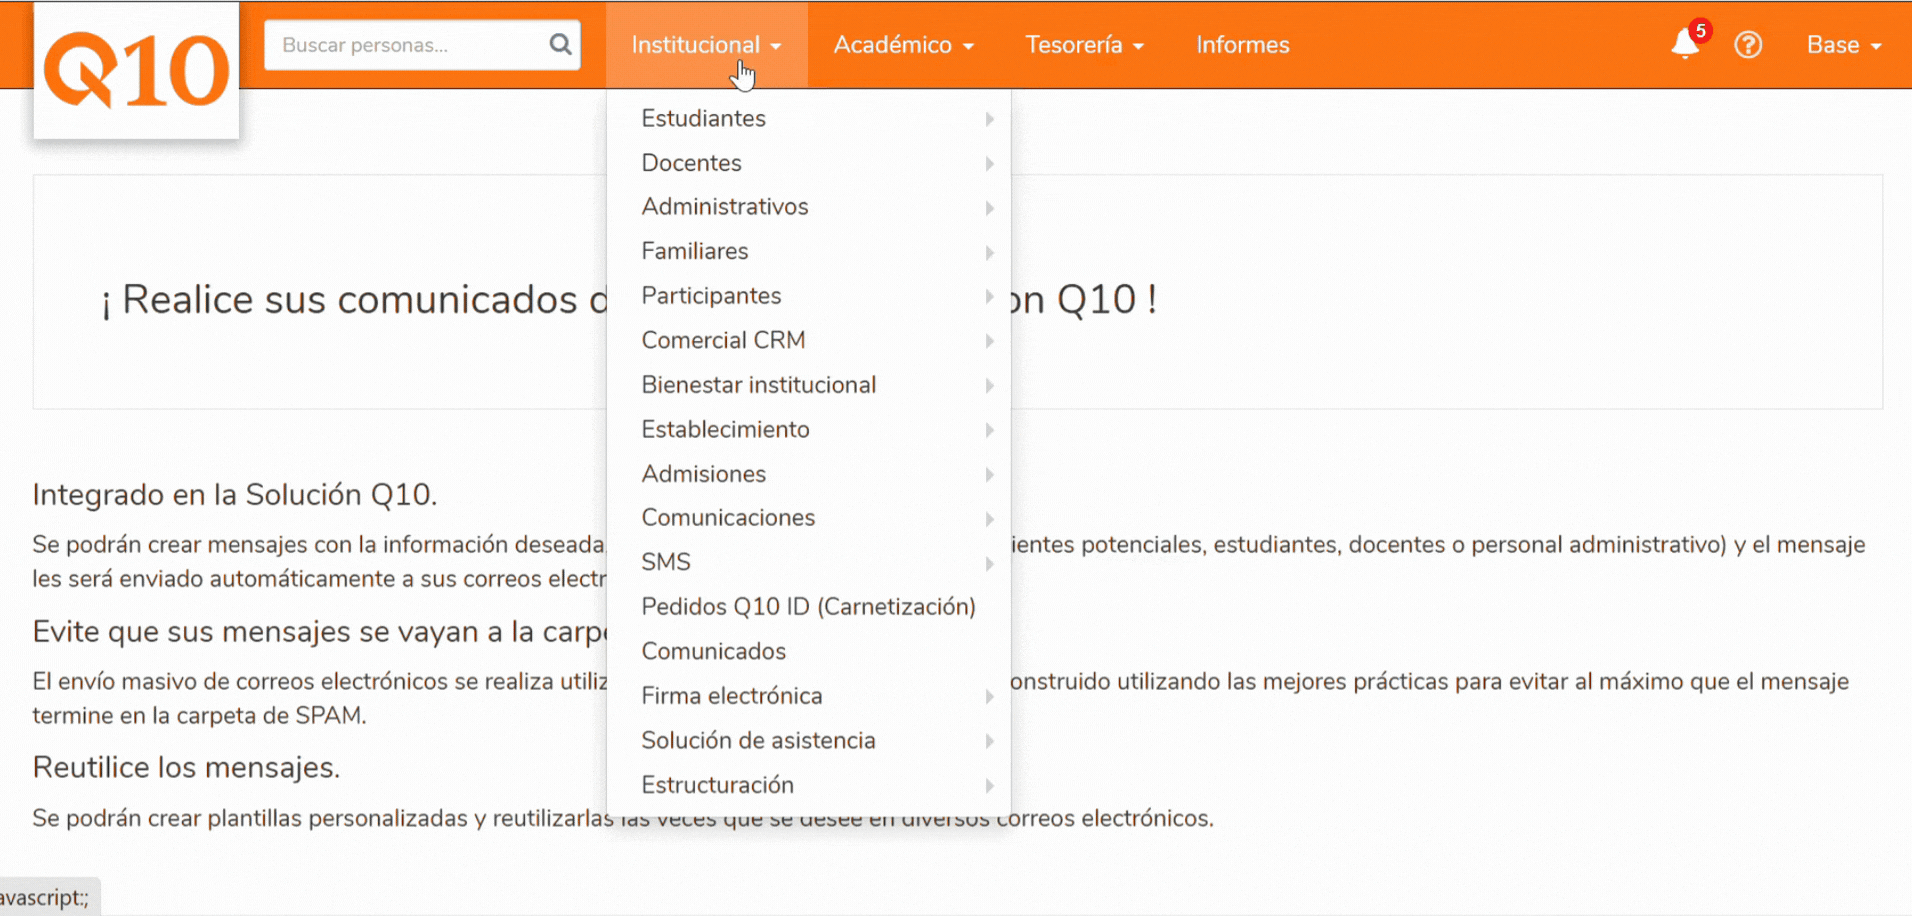Open the Informes section

point(1243,45)
